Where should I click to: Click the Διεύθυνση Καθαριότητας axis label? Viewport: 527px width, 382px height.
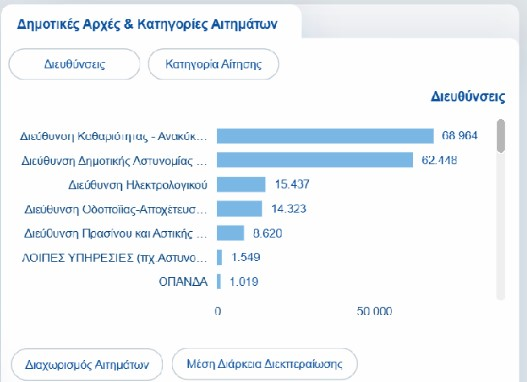[113, 136]
